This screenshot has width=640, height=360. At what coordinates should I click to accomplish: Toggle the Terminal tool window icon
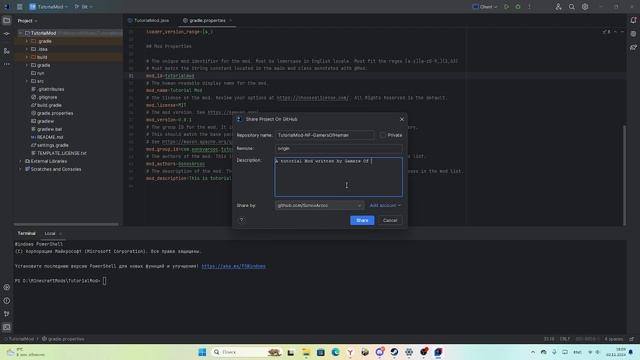coord(7,327)
